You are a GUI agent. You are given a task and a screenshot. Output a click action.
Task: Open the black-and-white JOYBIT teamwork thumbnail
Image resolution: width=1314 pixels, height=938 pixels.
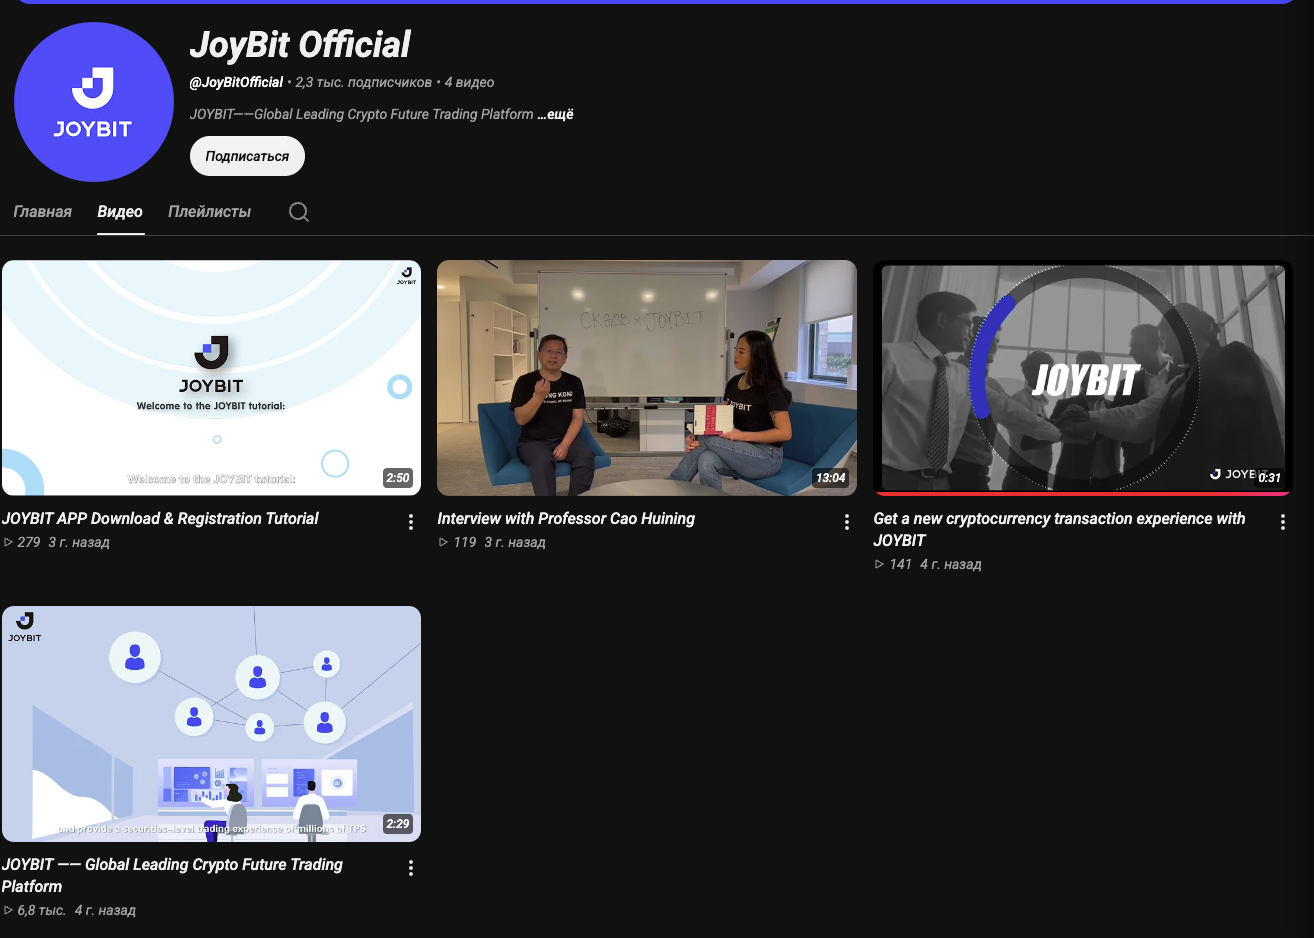tap(1083, 378)
